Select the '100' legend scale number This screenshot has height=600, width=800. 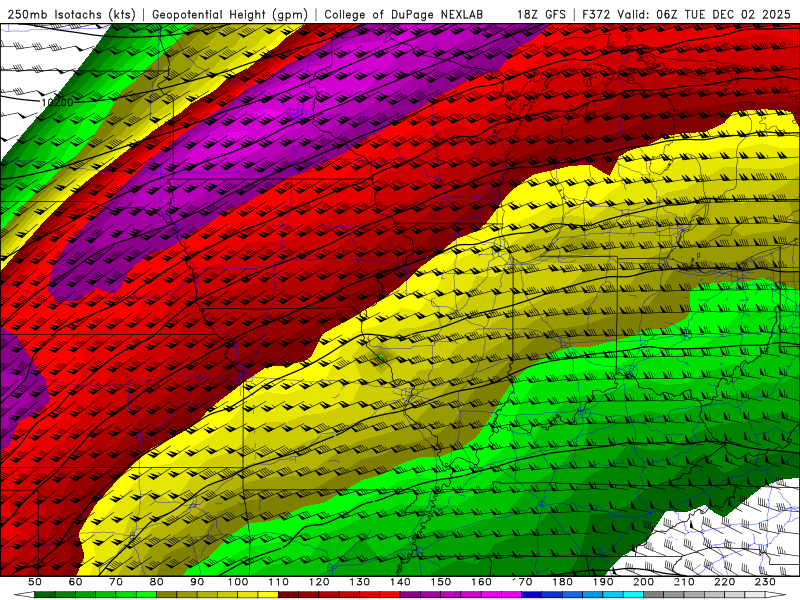click(238, 582)
